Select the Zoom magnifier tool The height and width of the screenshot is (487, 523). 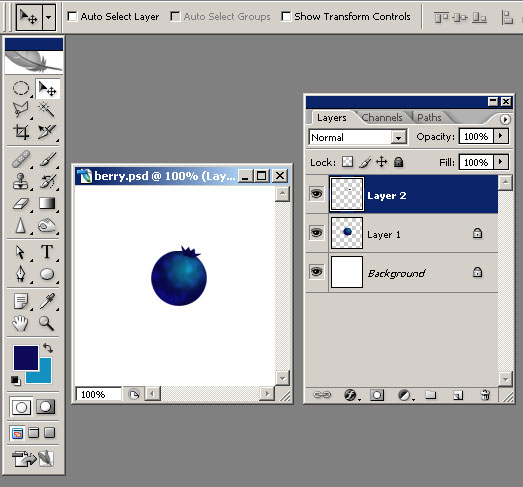[47, 323]
